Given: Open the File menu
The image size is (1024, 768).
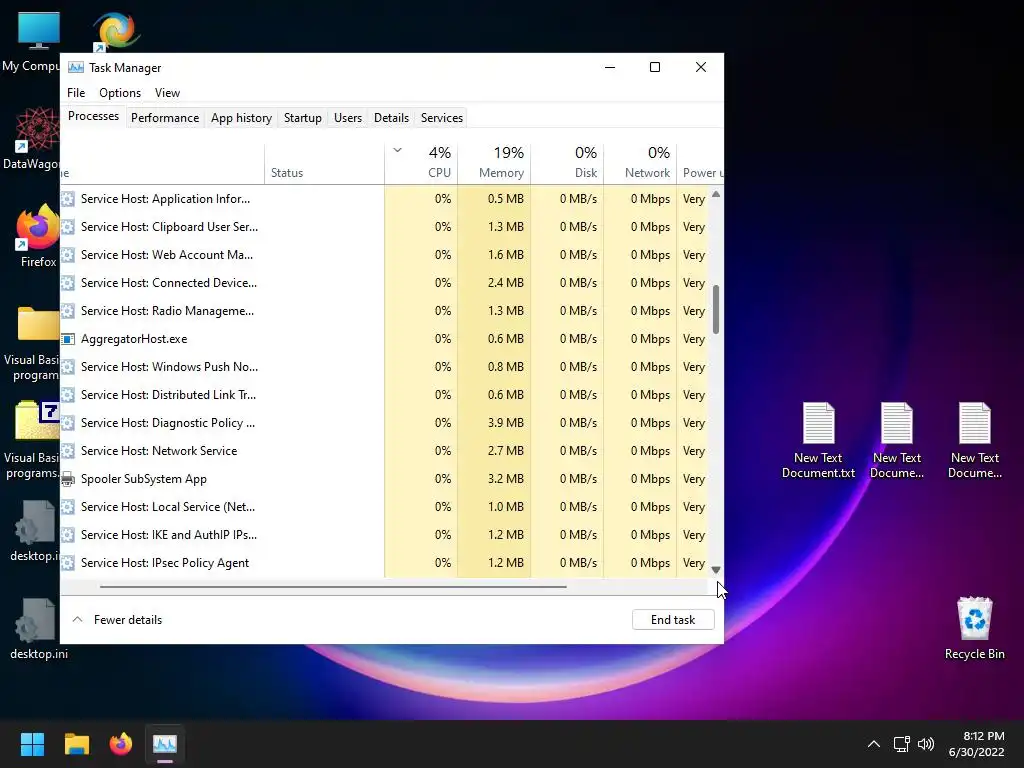Looking at the screenshot, I should tap(76, 93).
